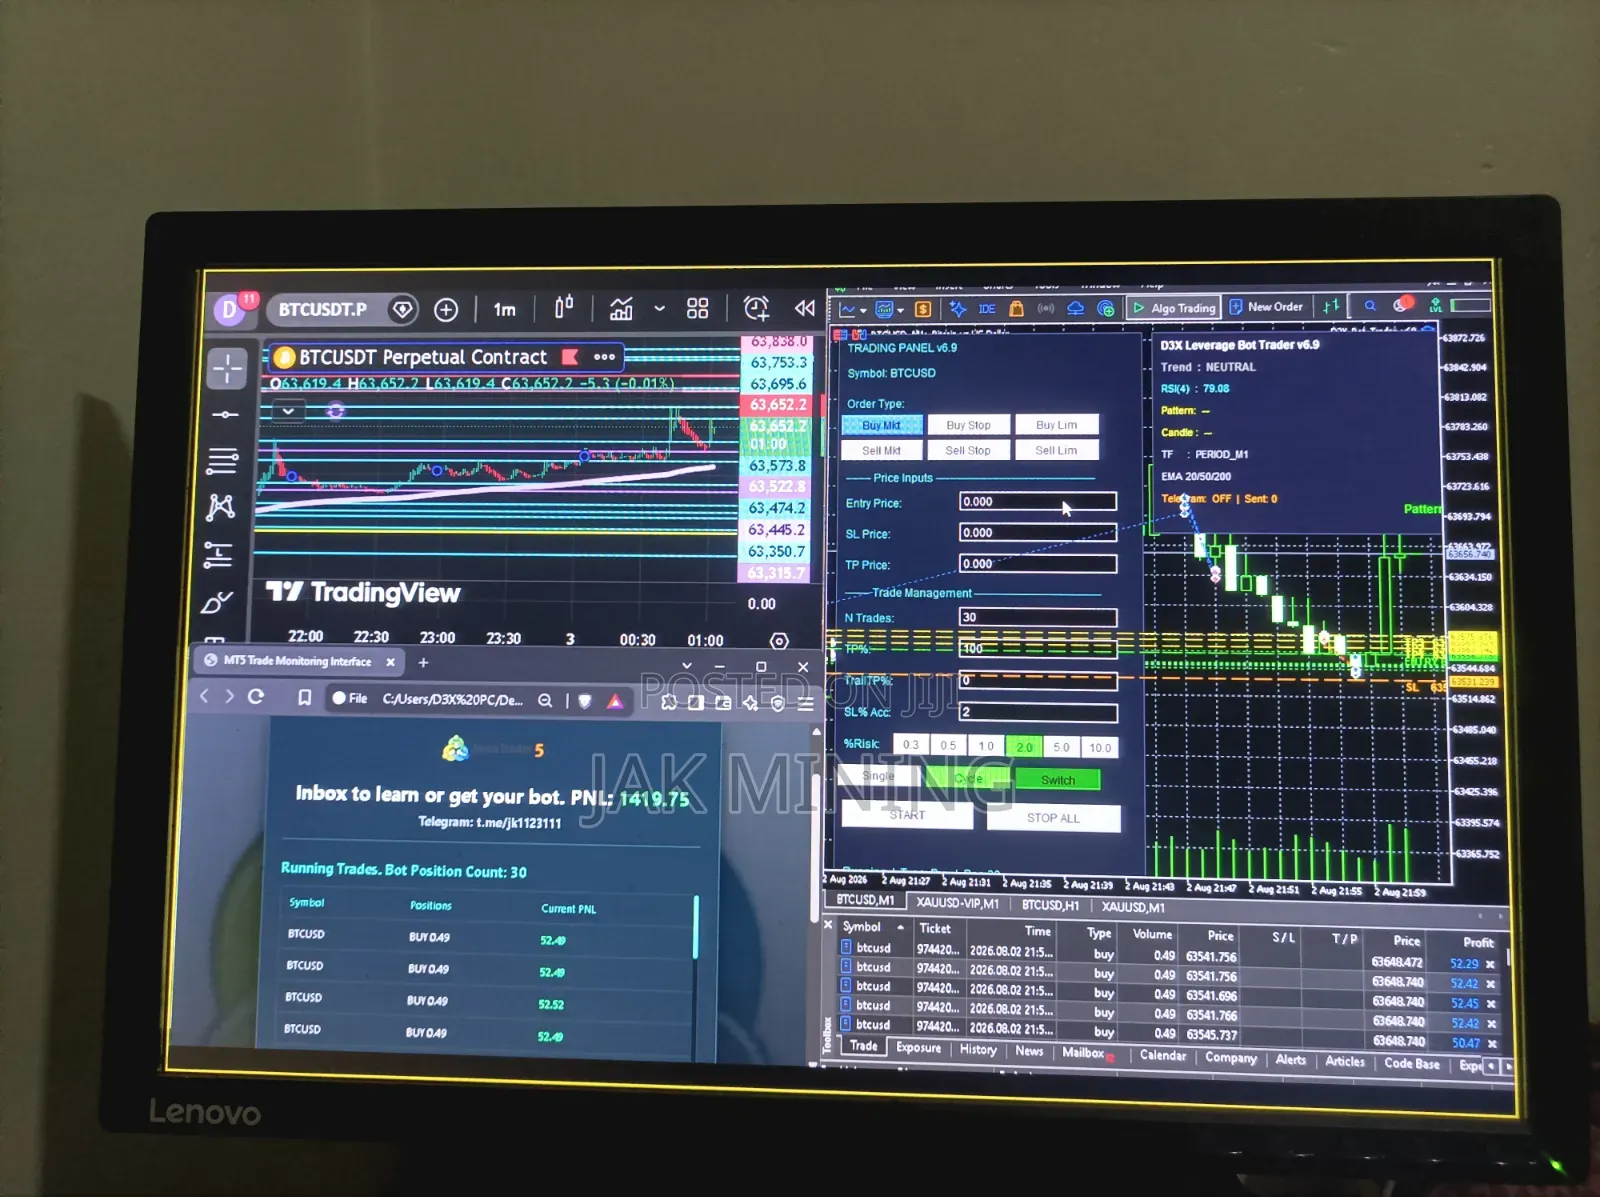Click the TradingView bar replay rewind icon
The width and height of the screenshot is (1600, 1197).
click(x=804, y=308)
